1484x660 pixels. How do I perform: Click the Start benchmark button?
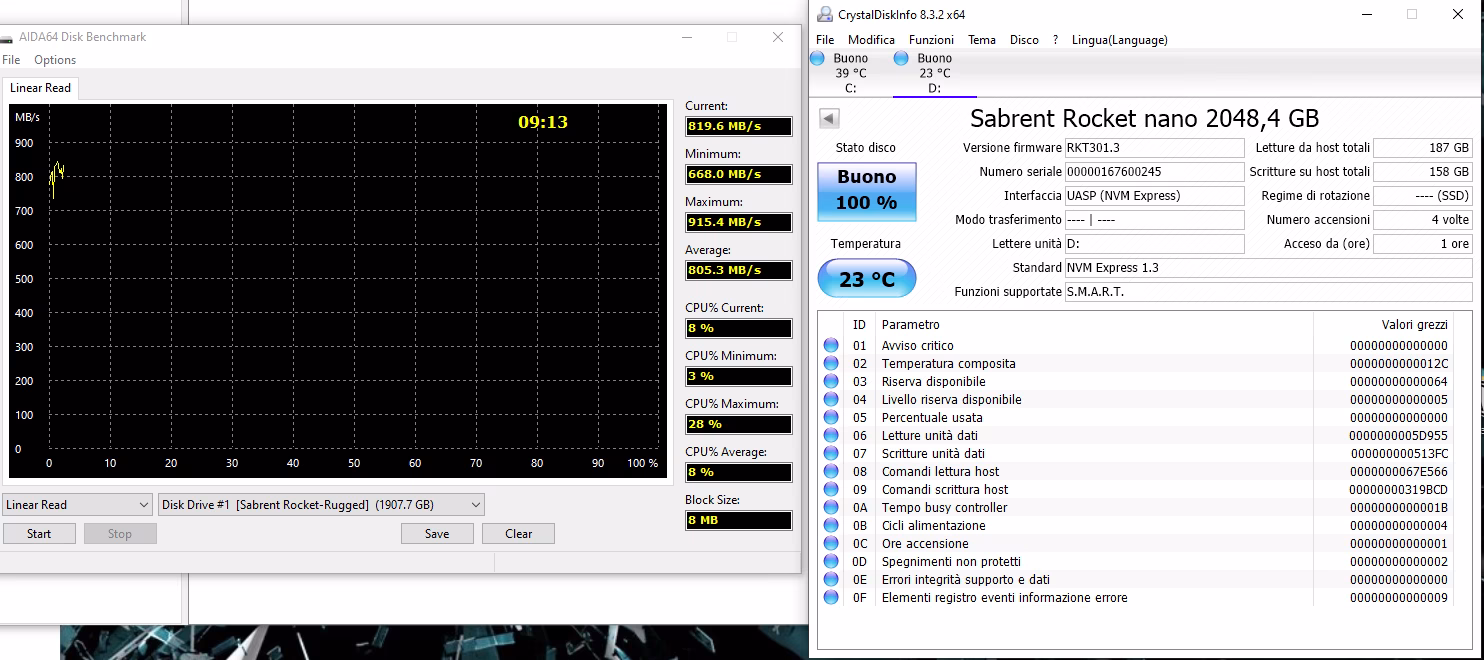pyautogui.click(x=39, y=534)
